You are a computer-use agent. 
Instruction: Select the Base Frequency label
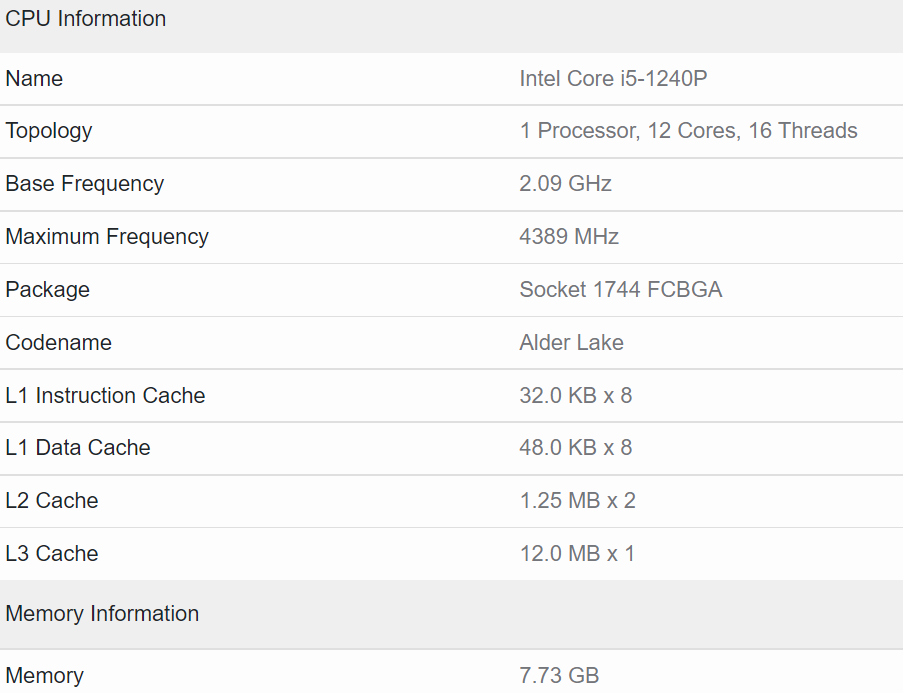85,184
